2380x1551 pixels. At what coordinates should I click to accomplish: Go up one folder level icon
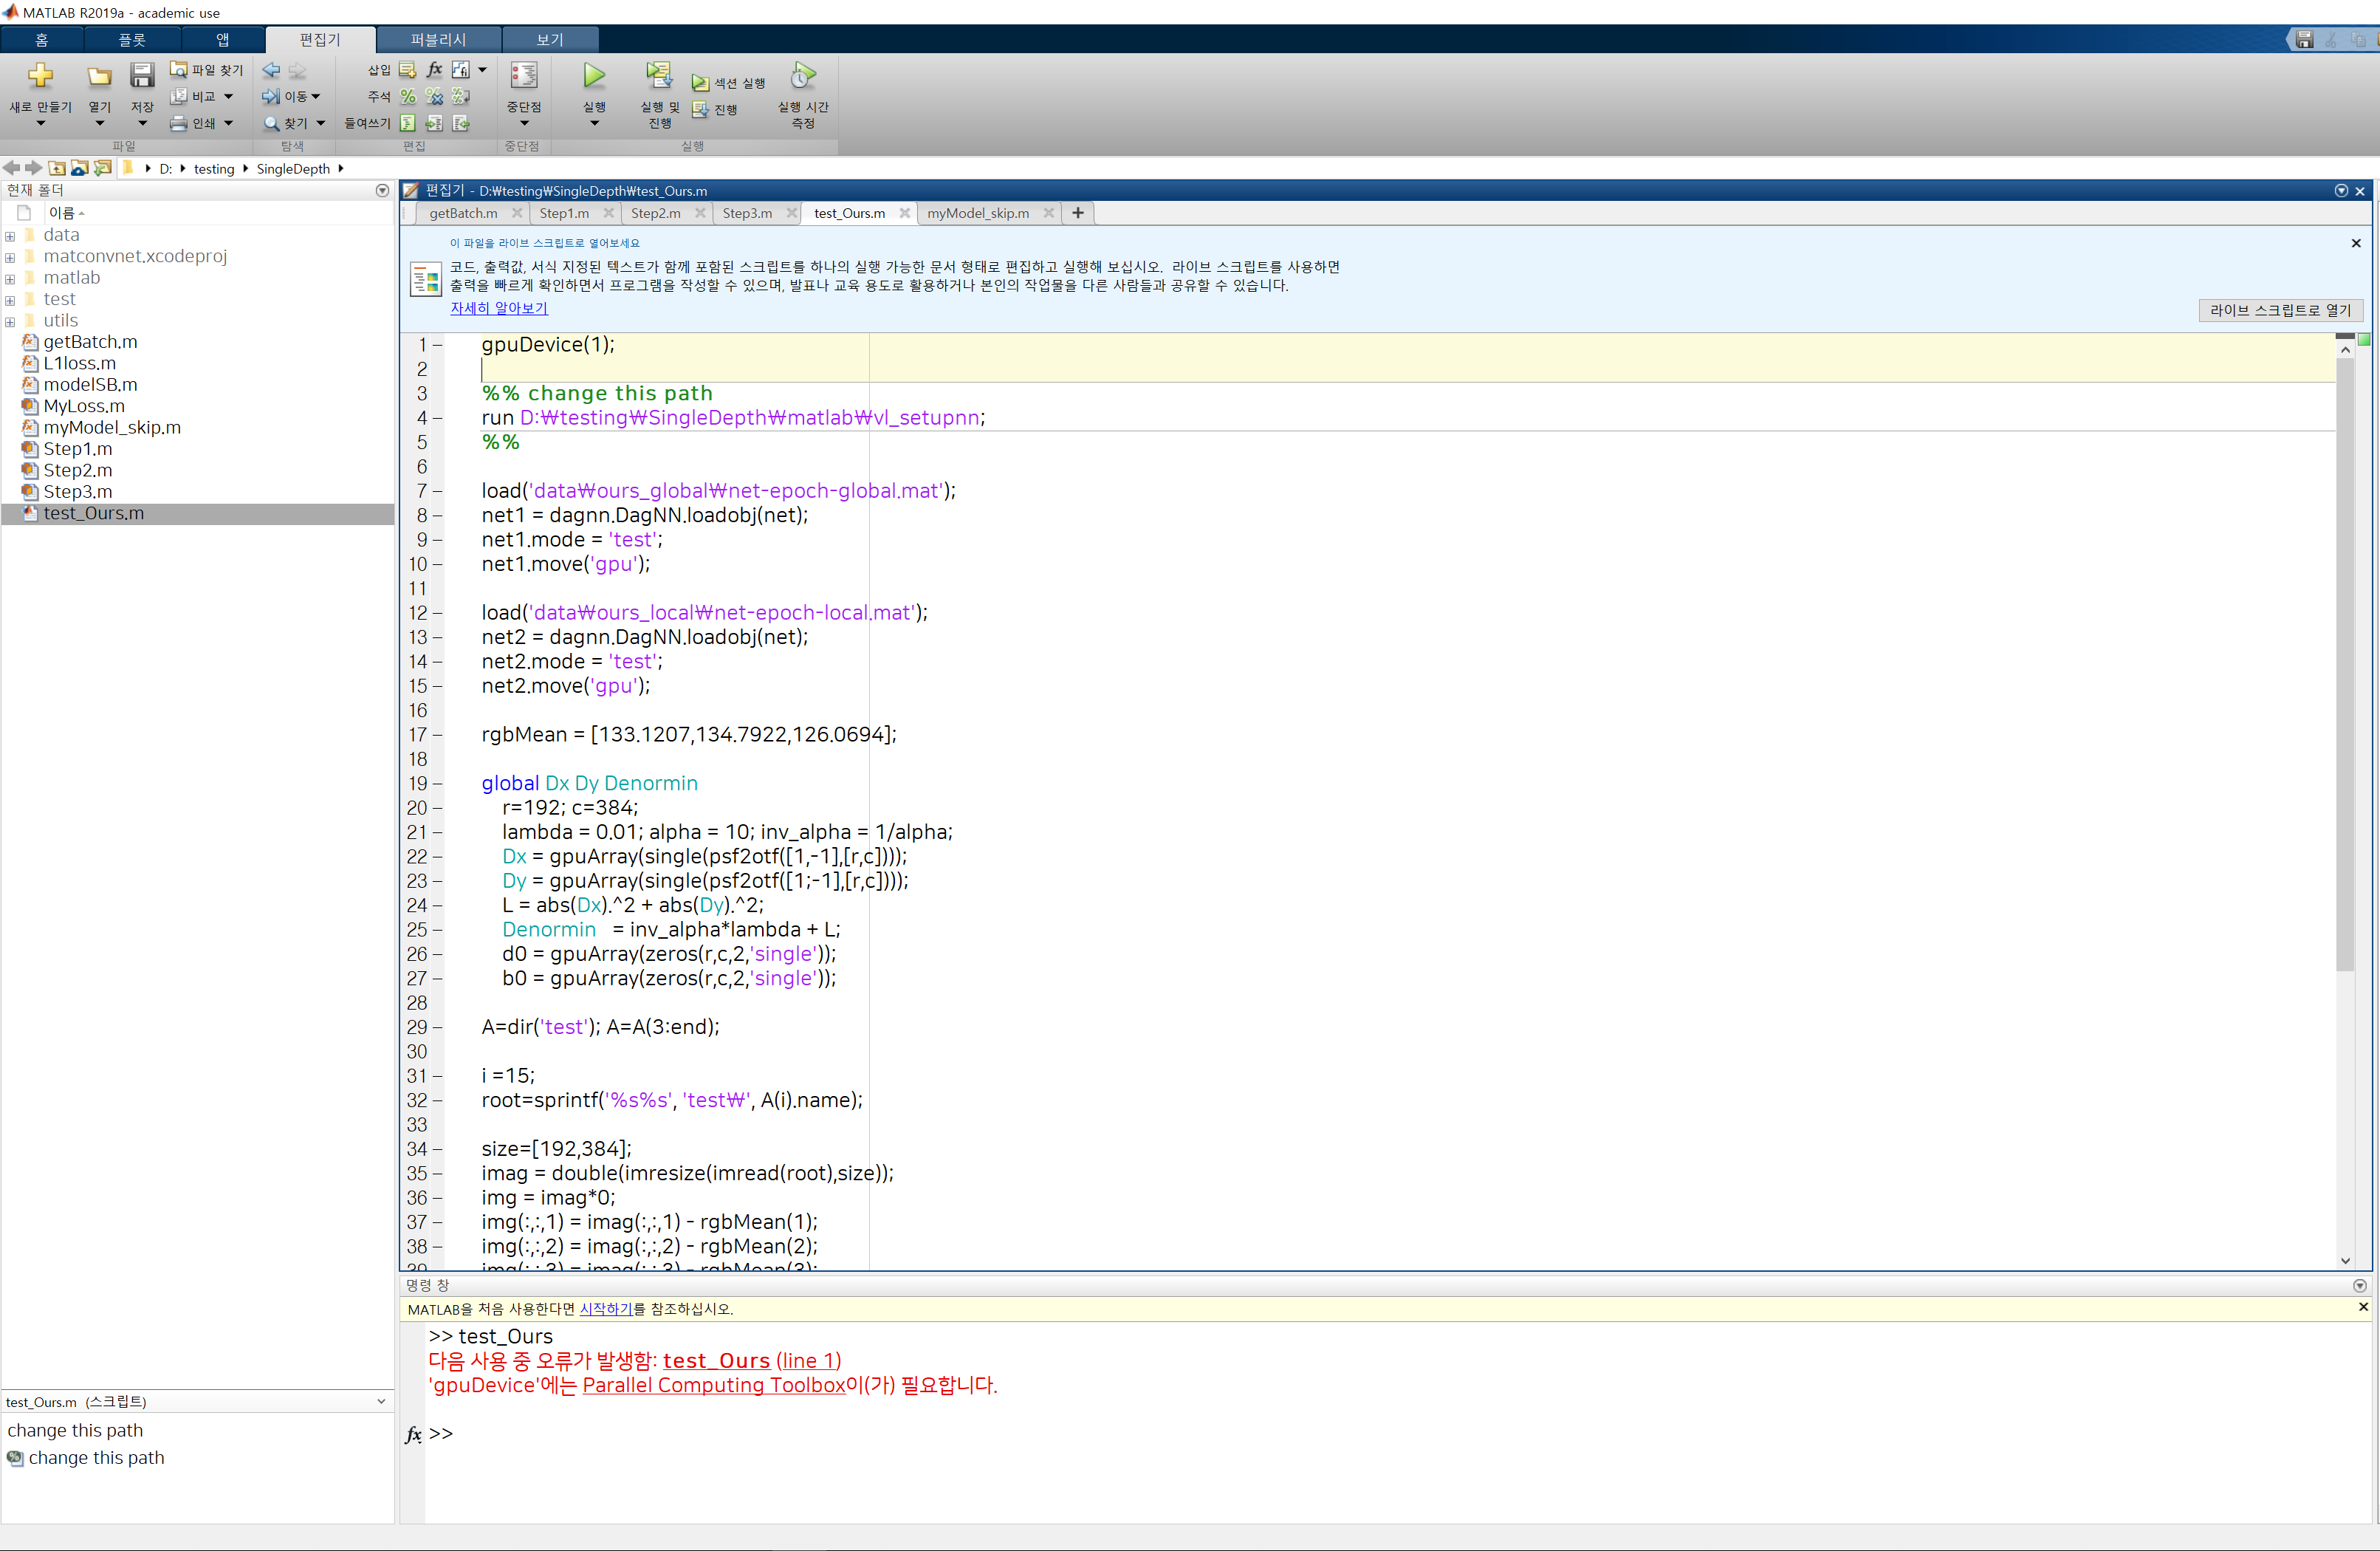(57, 168)
